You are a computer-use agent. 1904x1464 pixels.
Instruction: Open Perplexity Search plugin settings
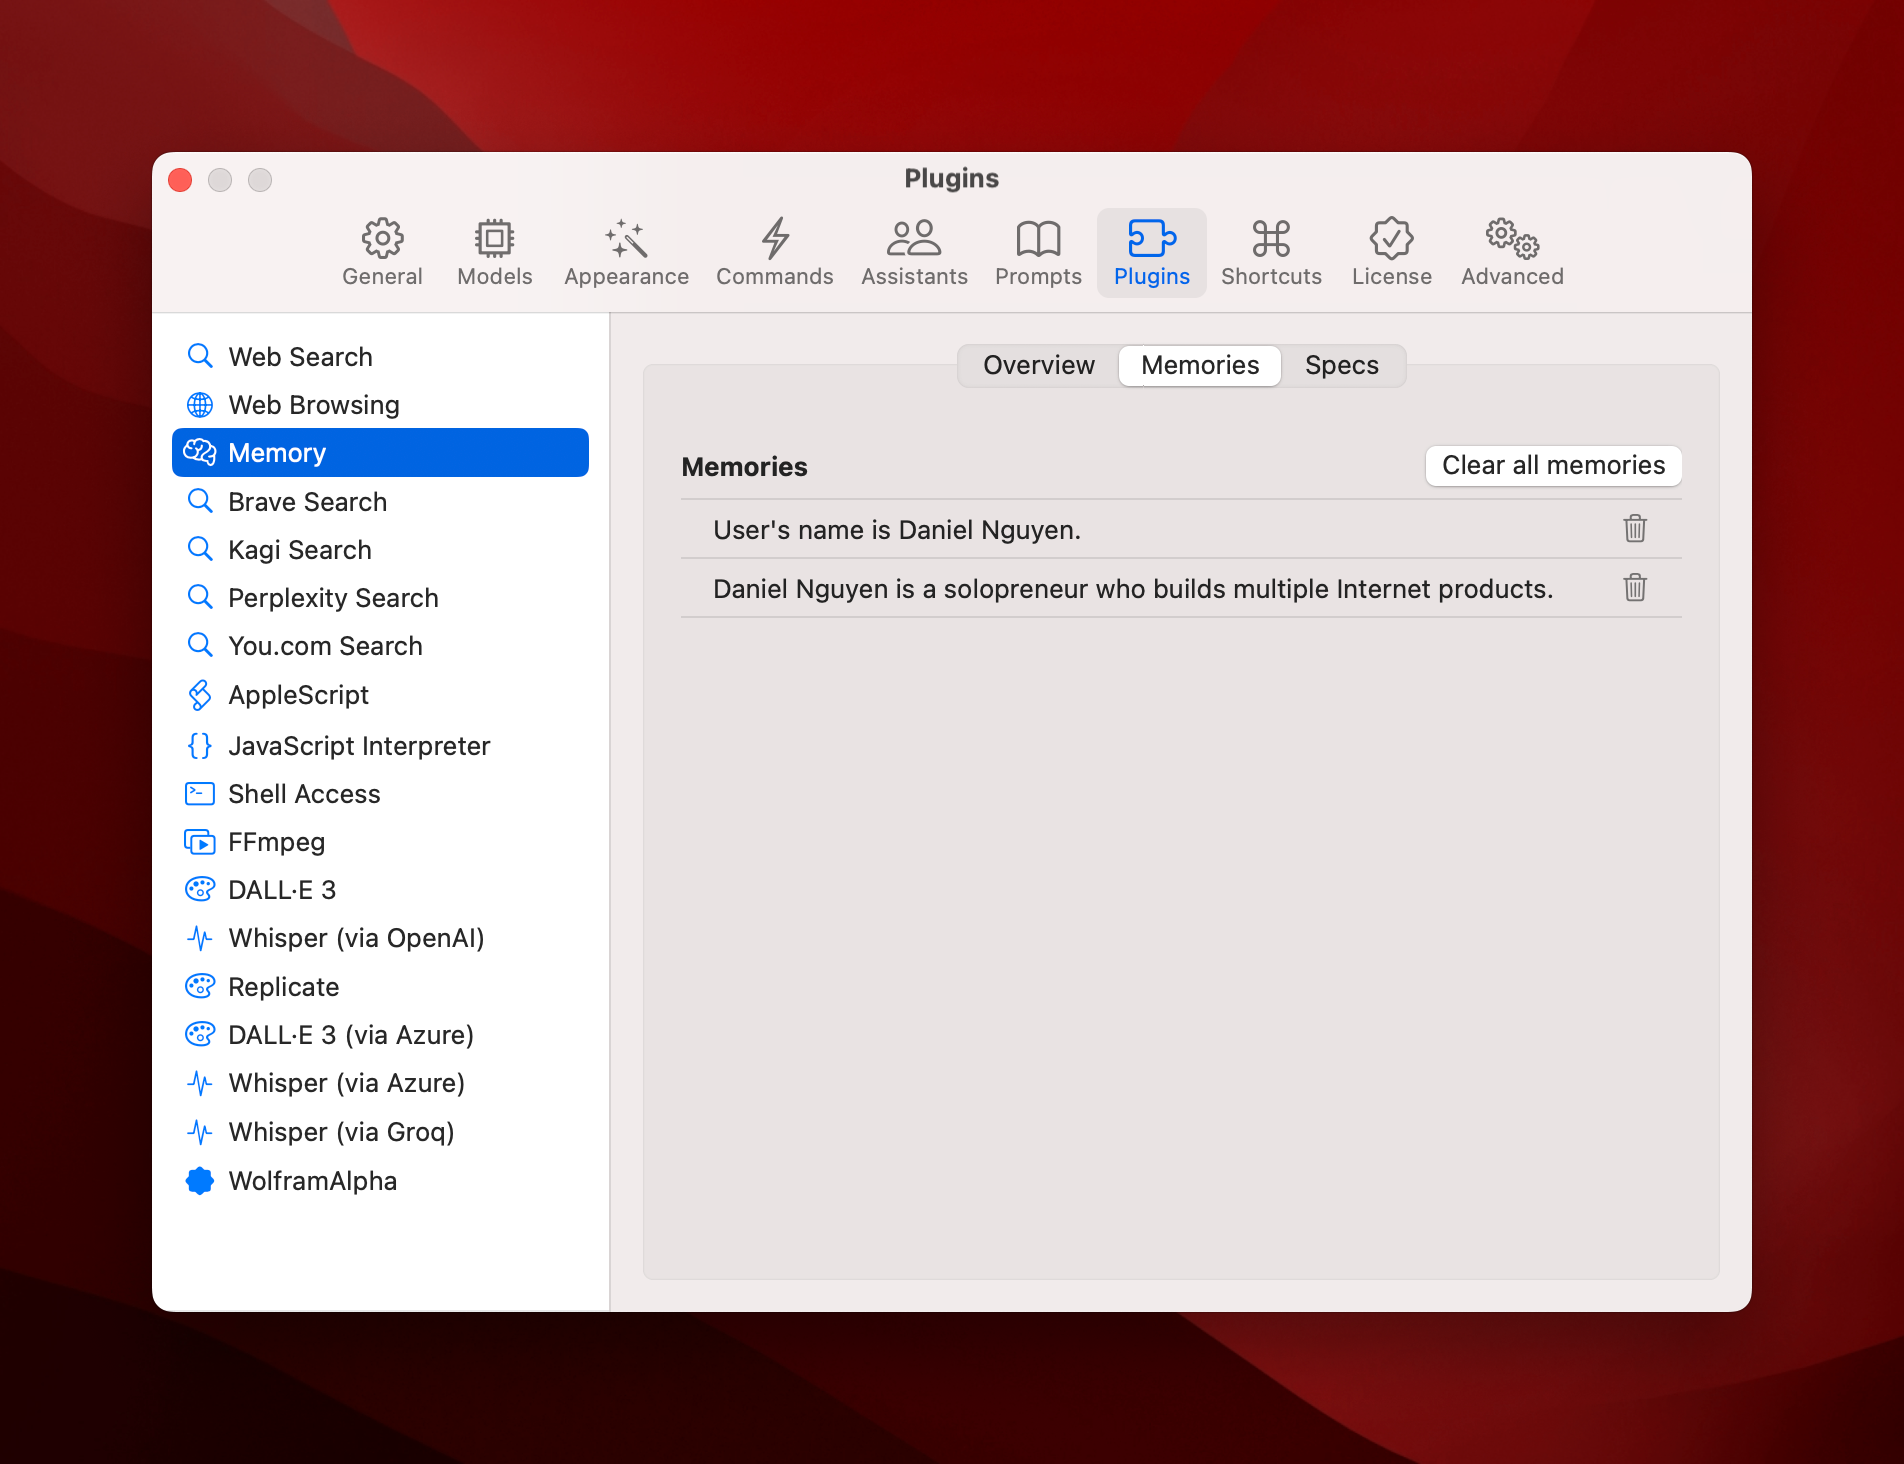click(380, 597)
